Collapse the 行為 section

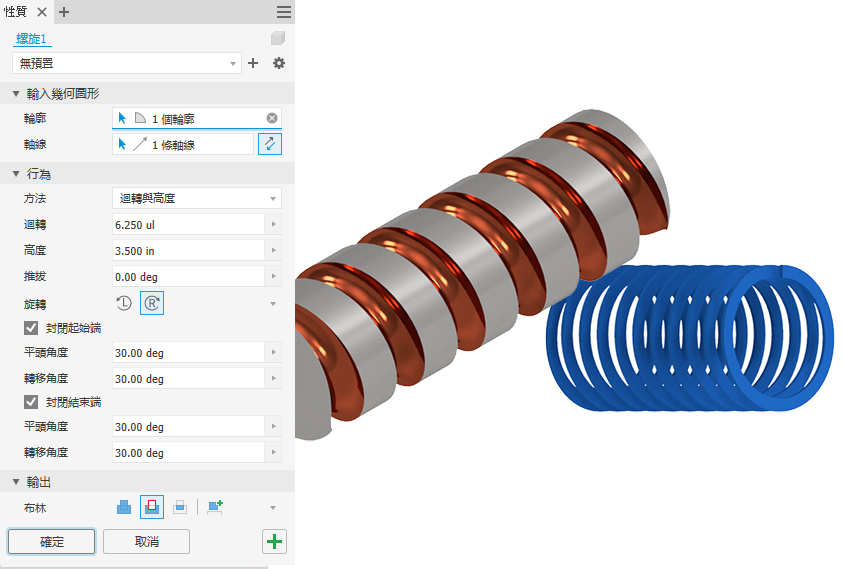(16, 174)
